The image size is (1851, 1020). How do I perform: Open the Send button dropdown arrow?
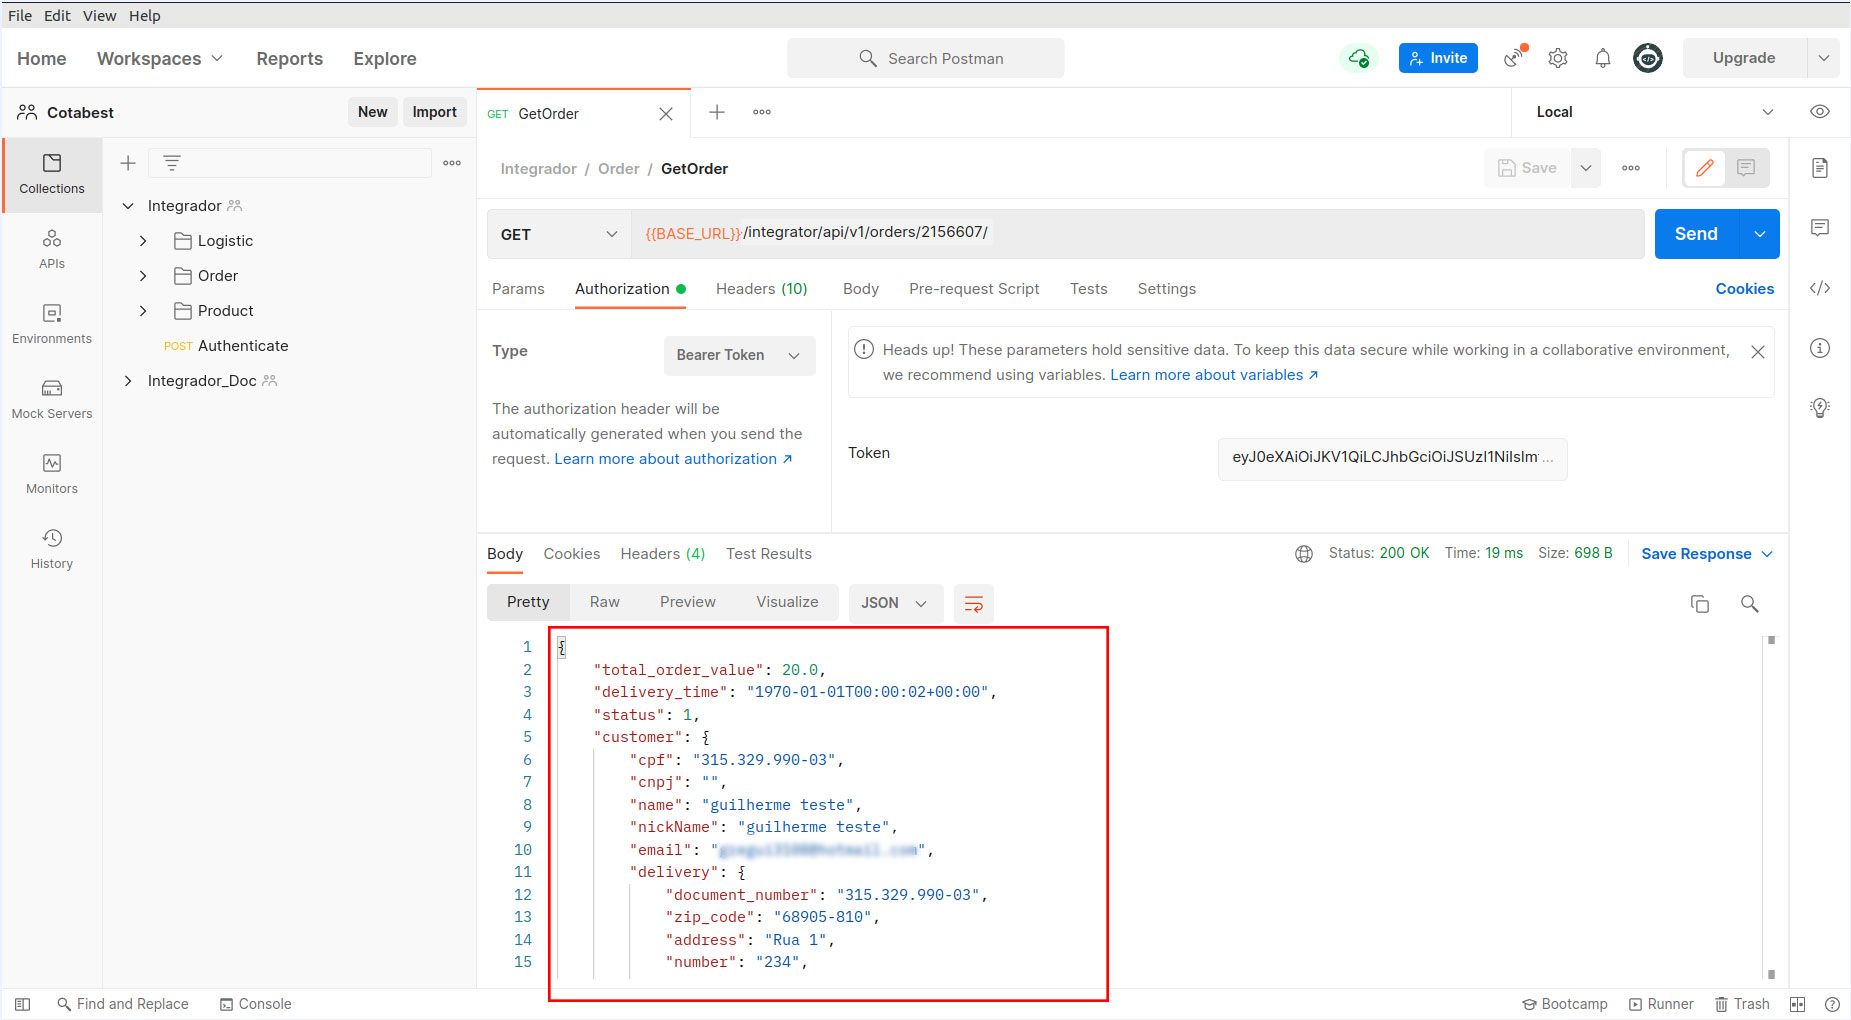tap(1759, 234)
